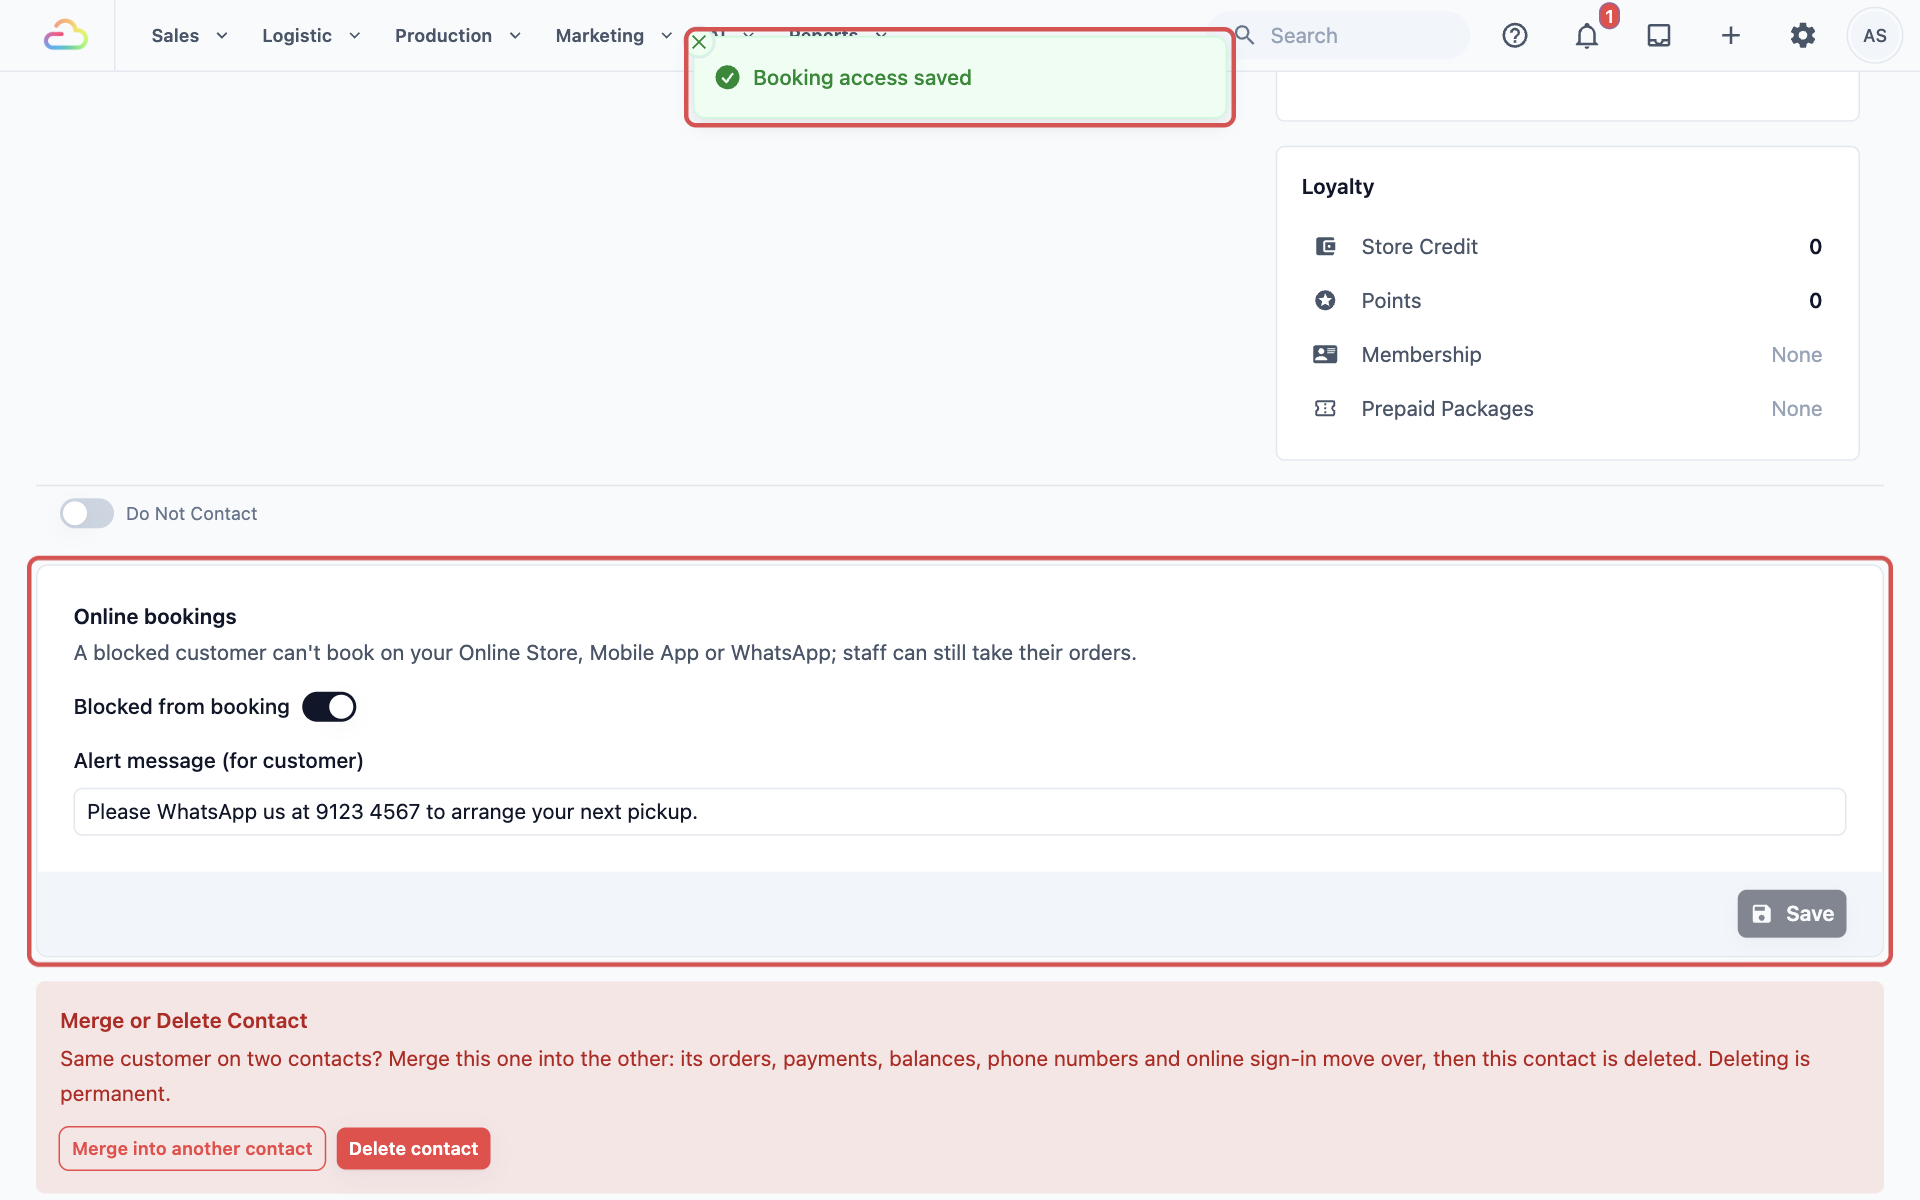Click the cloud logo home icon

click(66, 35)
